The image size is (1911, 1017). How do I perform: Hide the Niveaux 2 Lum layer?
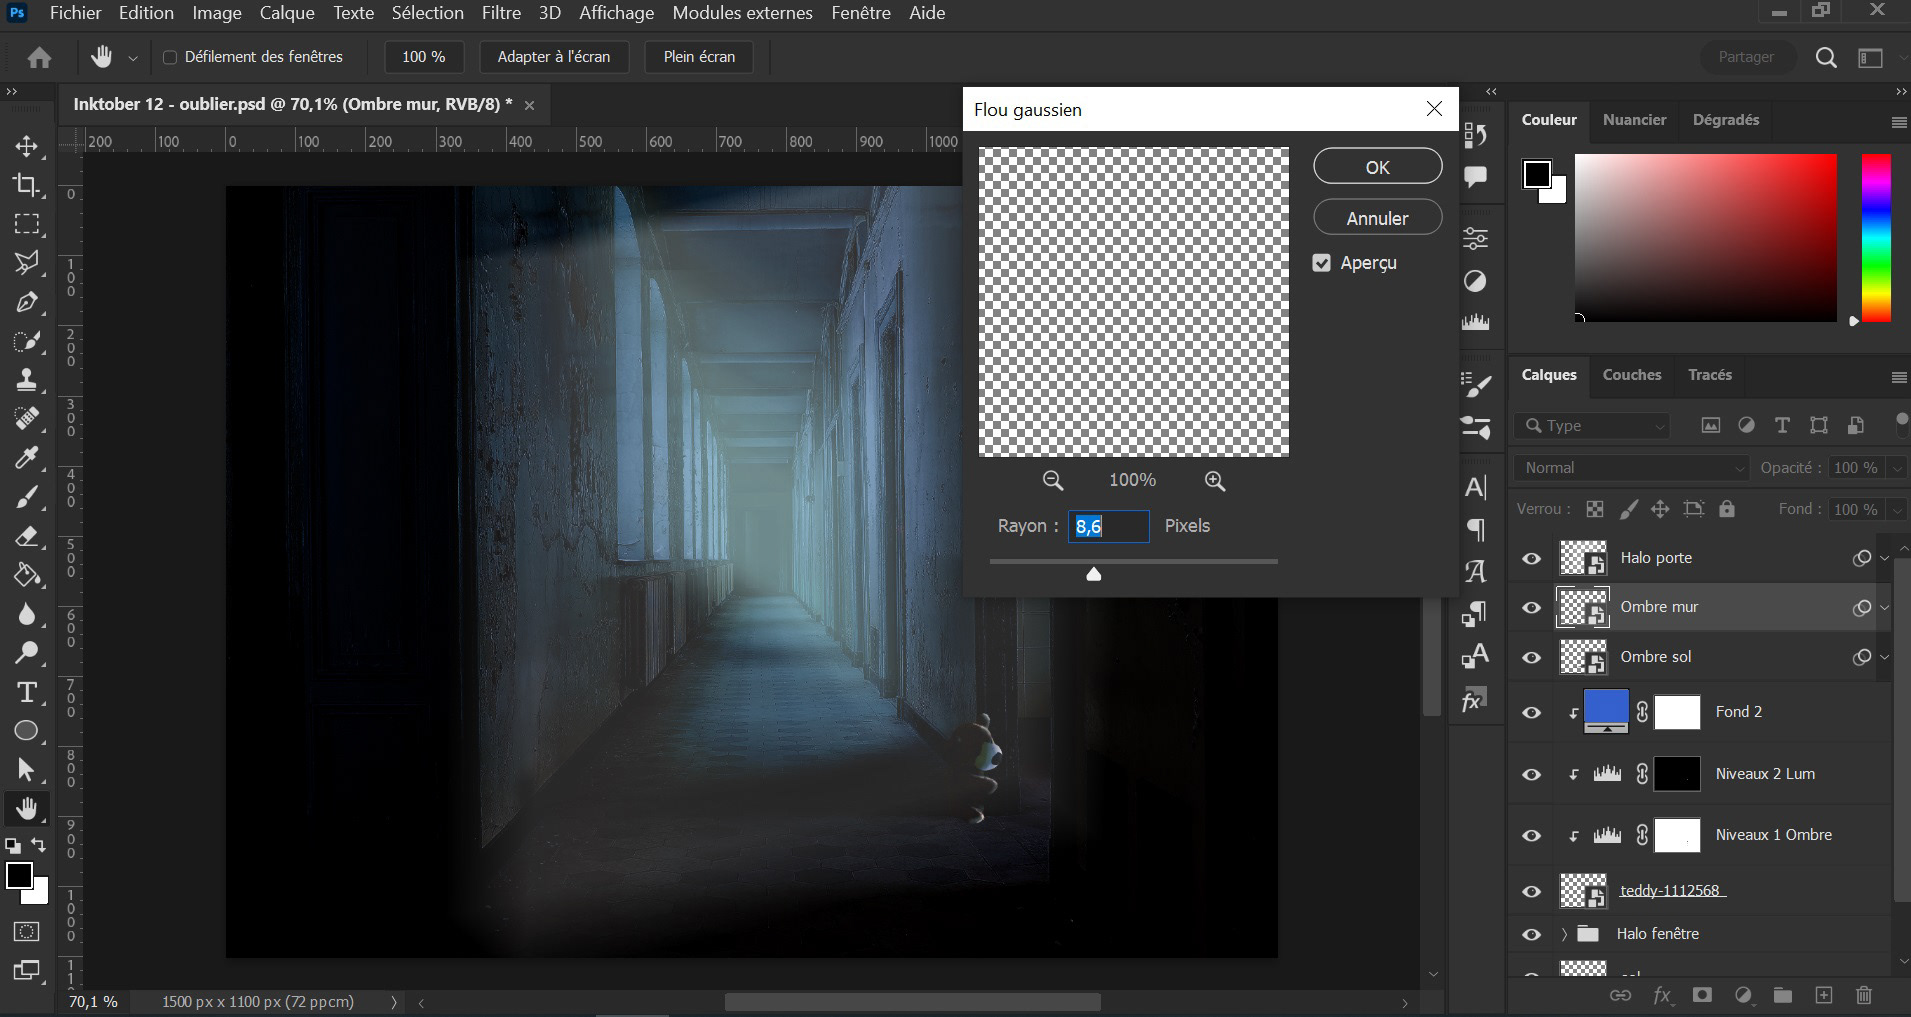[1531, 774]
